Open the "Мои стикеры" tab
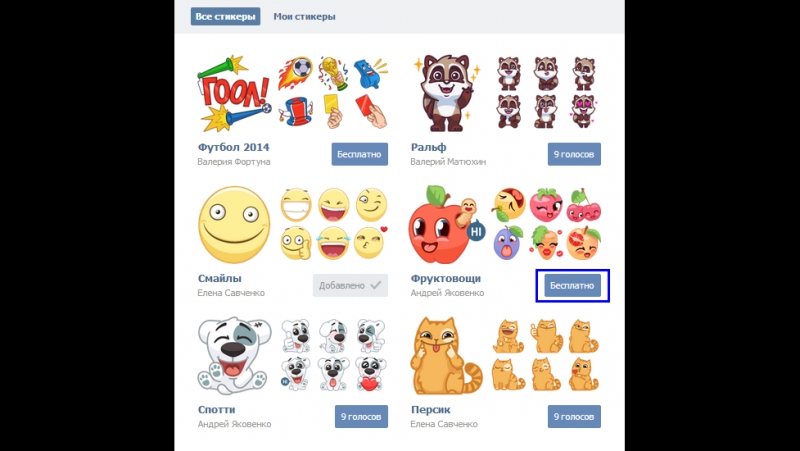This screenshot has width=800, height=451. pos(304,16)
